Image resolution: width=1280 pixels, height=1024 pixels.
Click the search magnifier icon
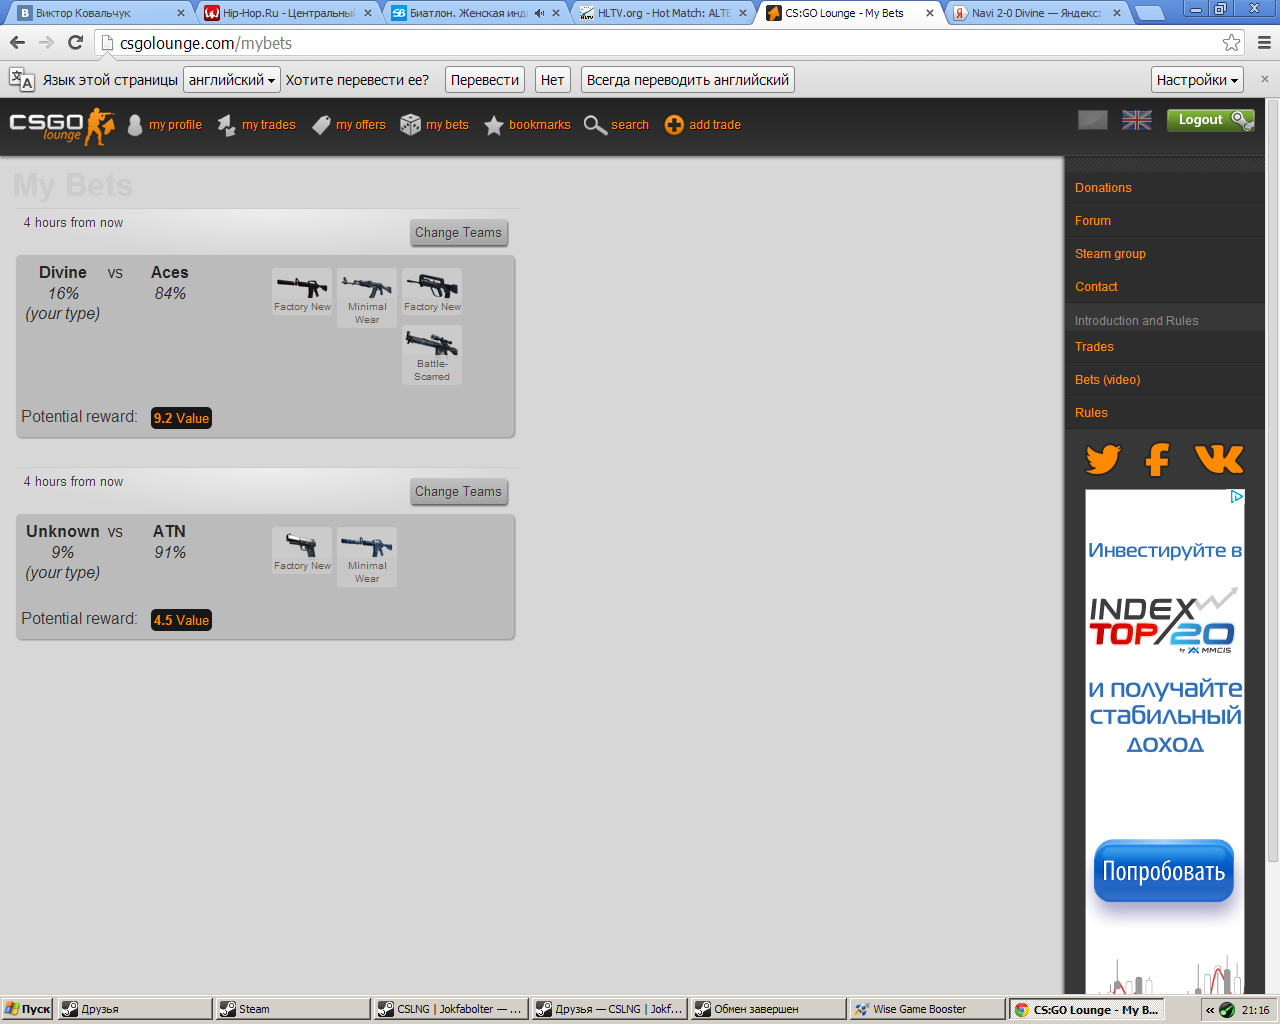595,125
